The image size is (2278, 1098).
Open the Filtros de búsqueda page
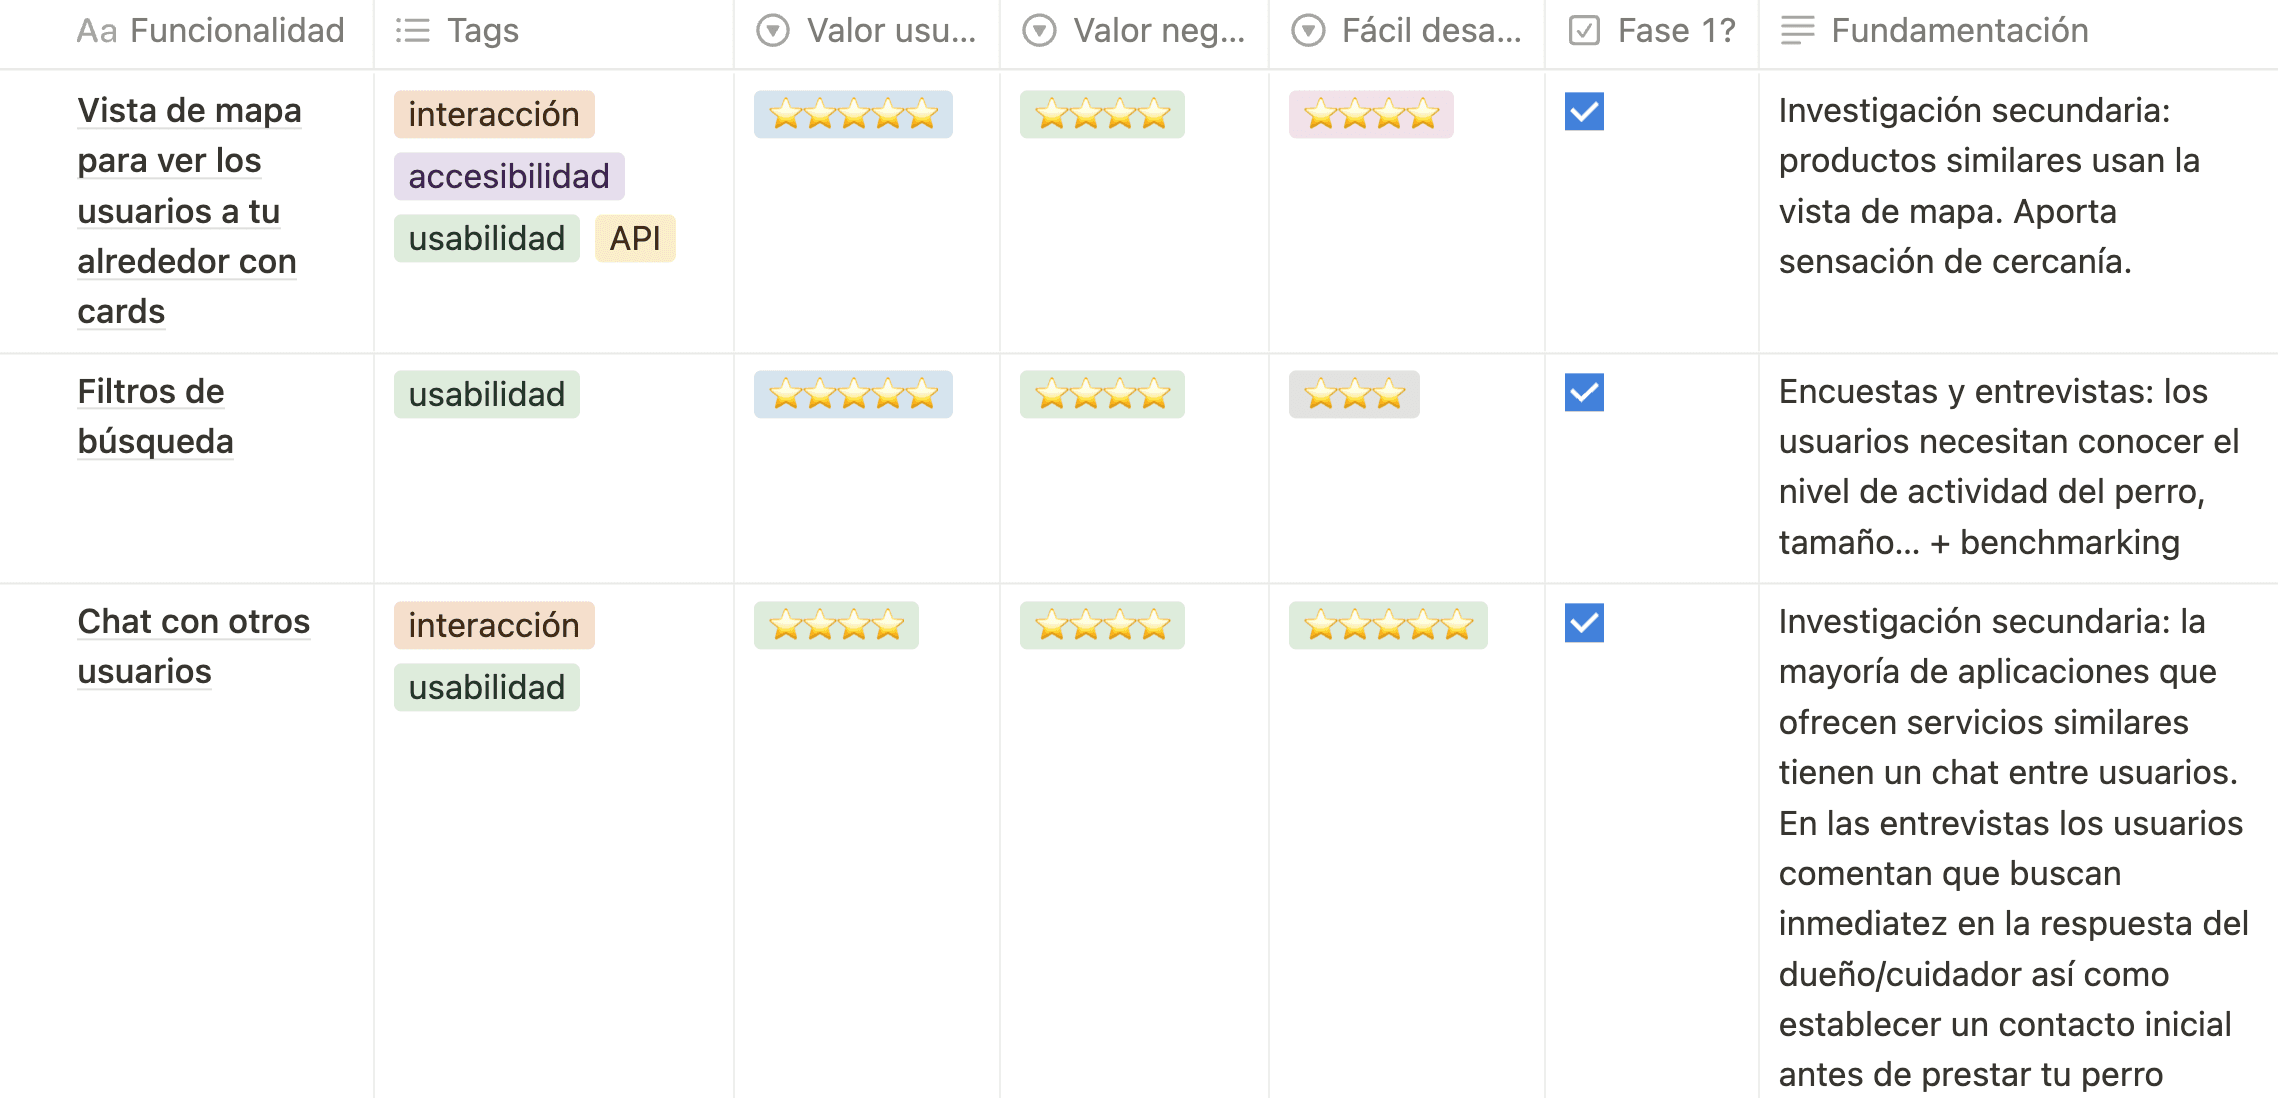(155, 416)
